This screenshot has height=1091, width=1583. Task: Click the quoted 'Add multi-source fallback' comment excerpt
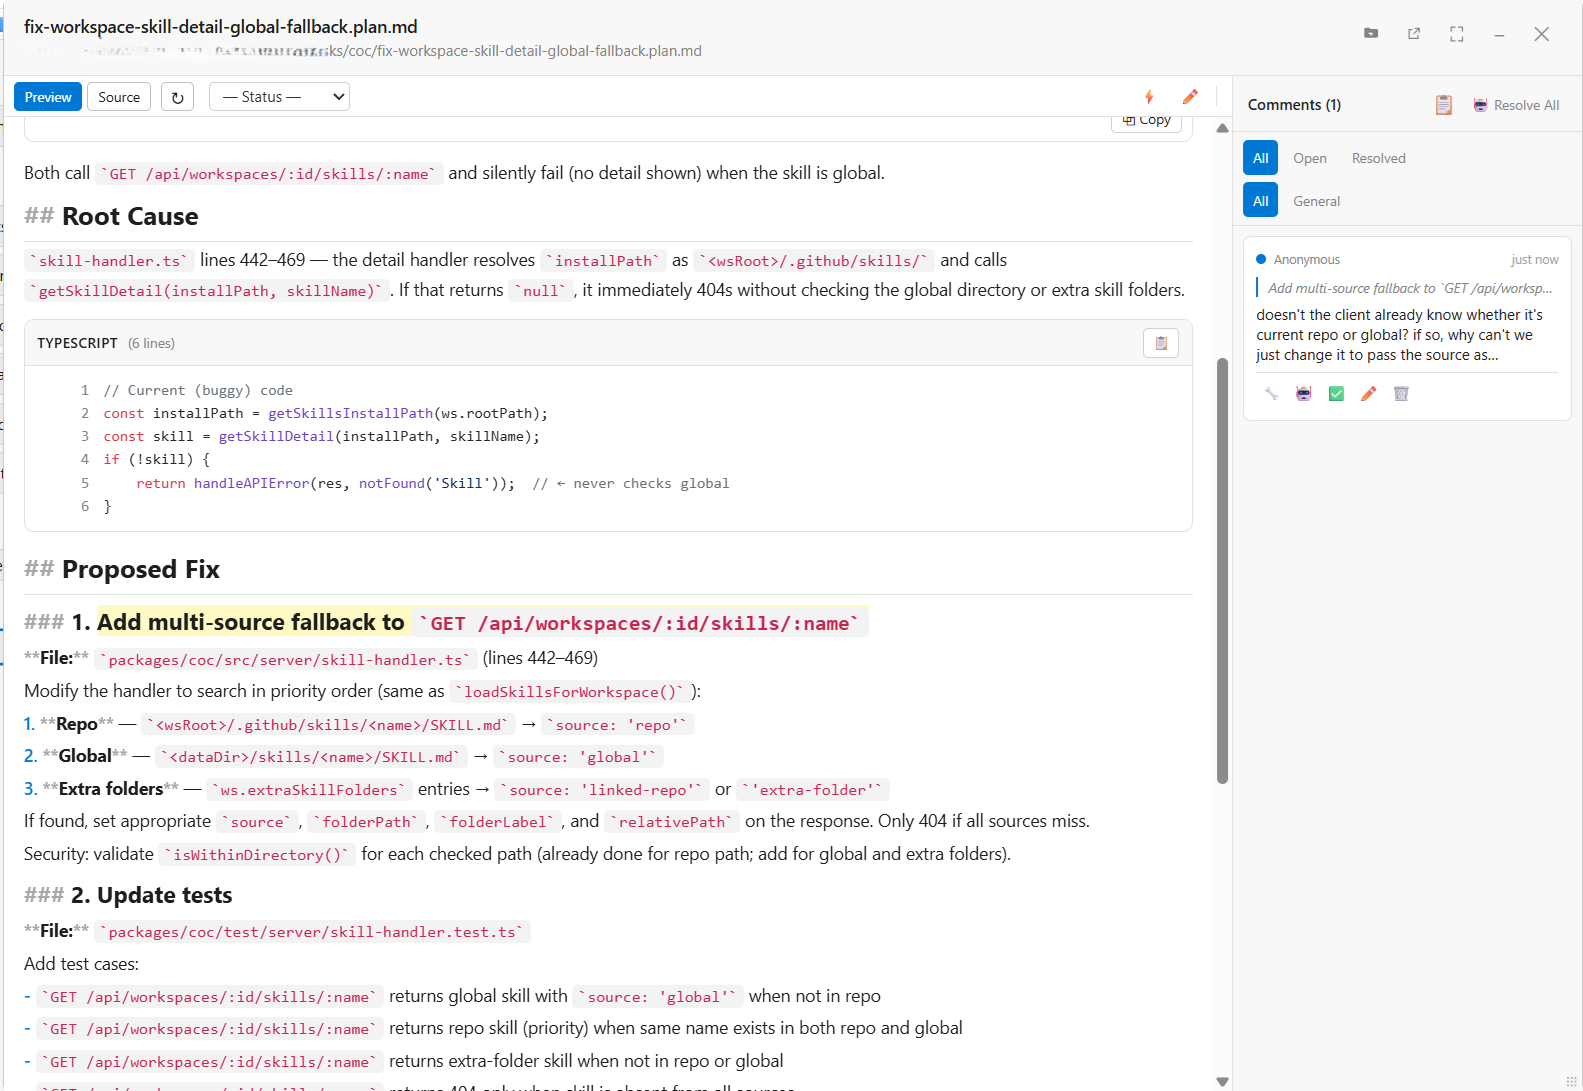point(1410,288)
